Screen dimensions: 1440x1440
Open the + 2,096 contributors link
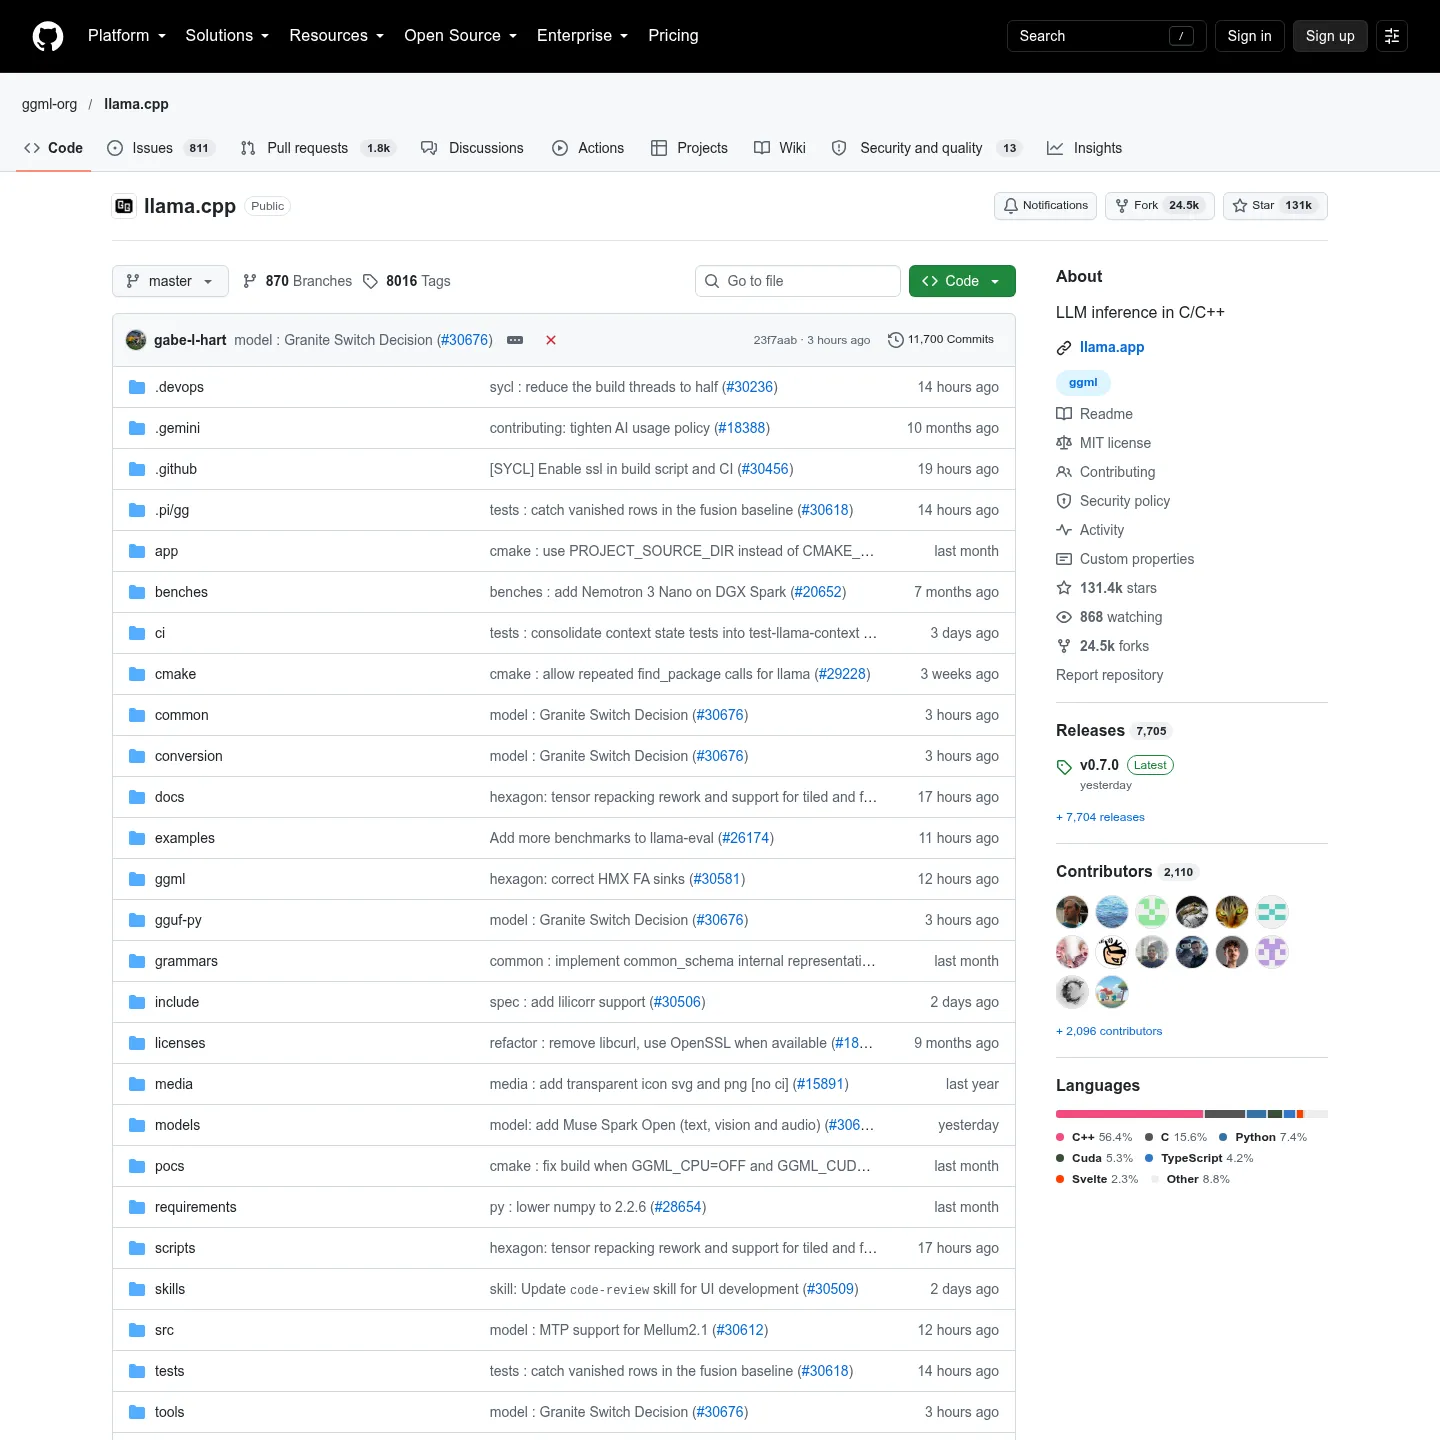1109,1031
